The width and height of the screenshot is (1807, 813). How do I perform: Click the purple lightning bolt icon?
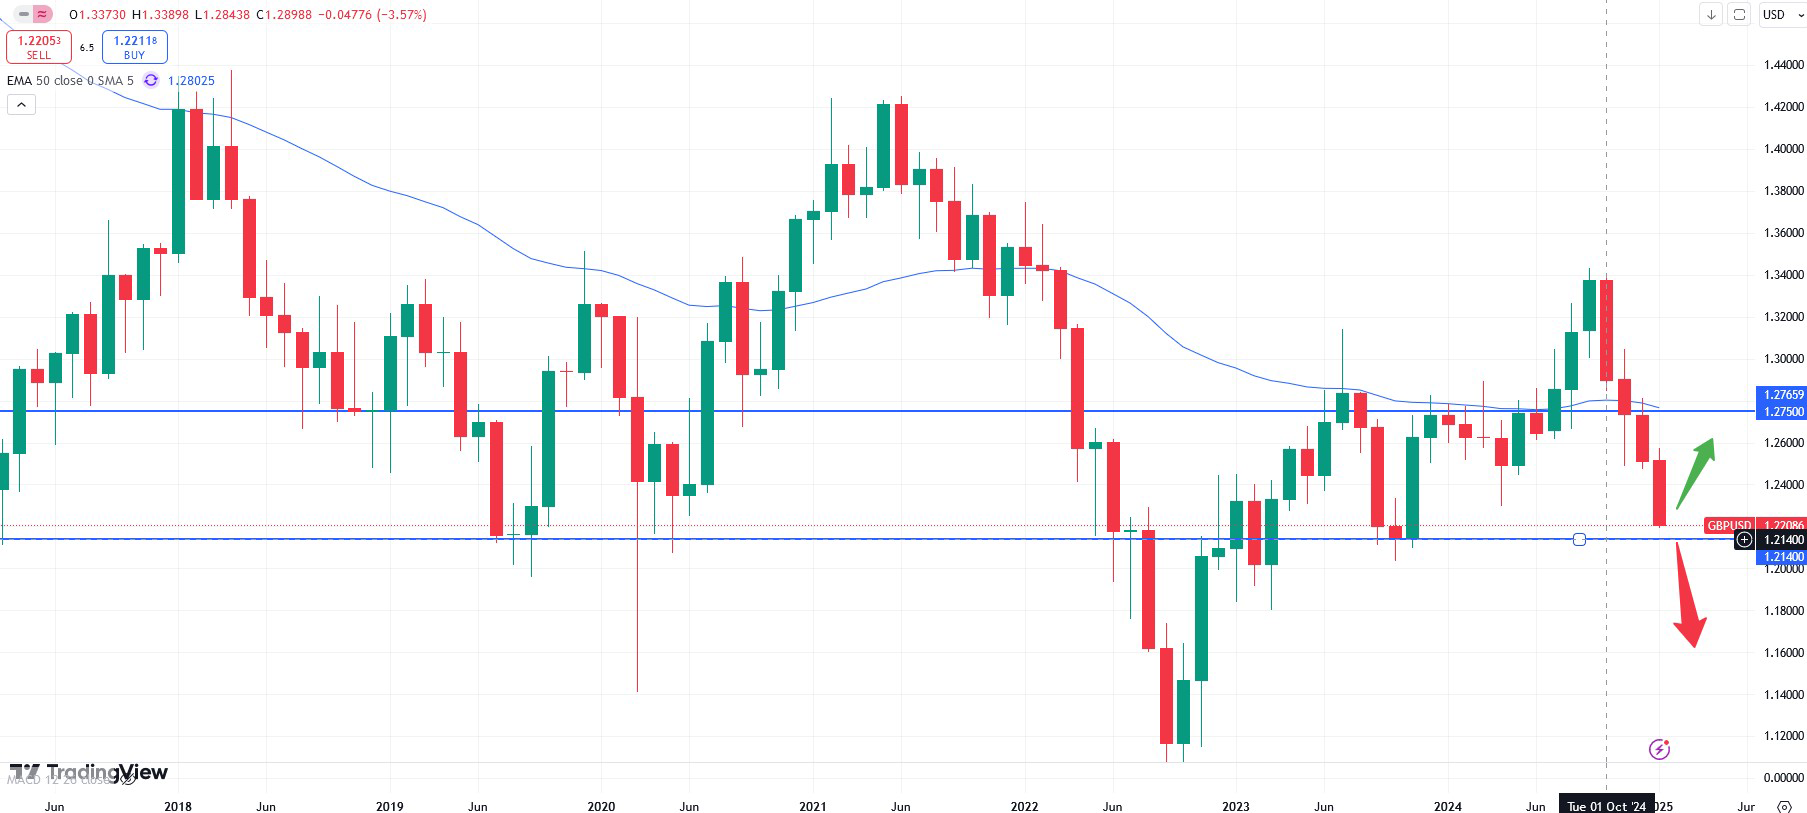[1659, 749]
